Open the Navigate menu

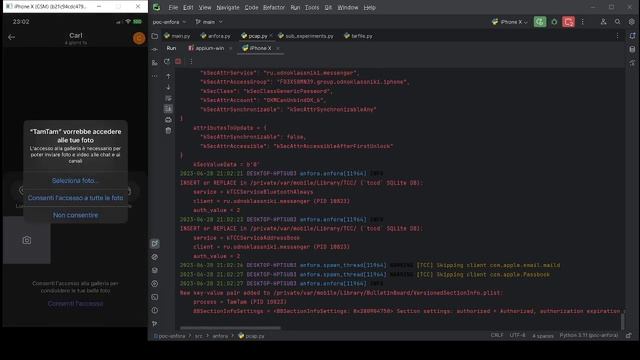pos(228,7)
